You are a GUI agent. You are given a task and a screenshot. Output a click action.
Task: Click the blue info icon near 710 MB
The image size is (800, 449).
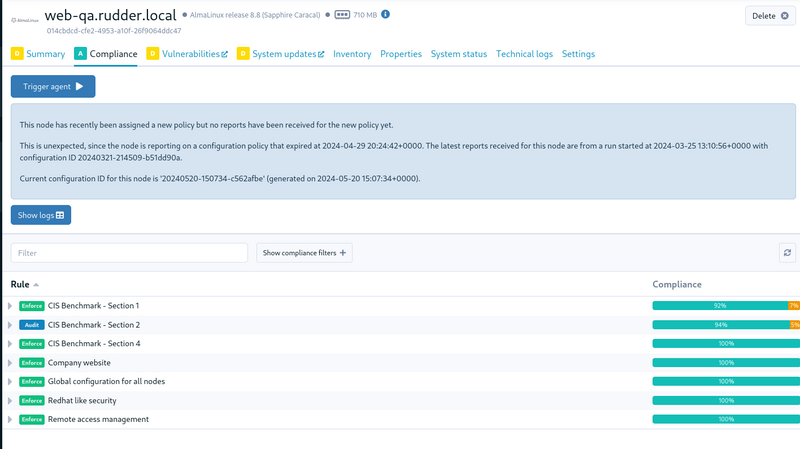click(386, 14)
